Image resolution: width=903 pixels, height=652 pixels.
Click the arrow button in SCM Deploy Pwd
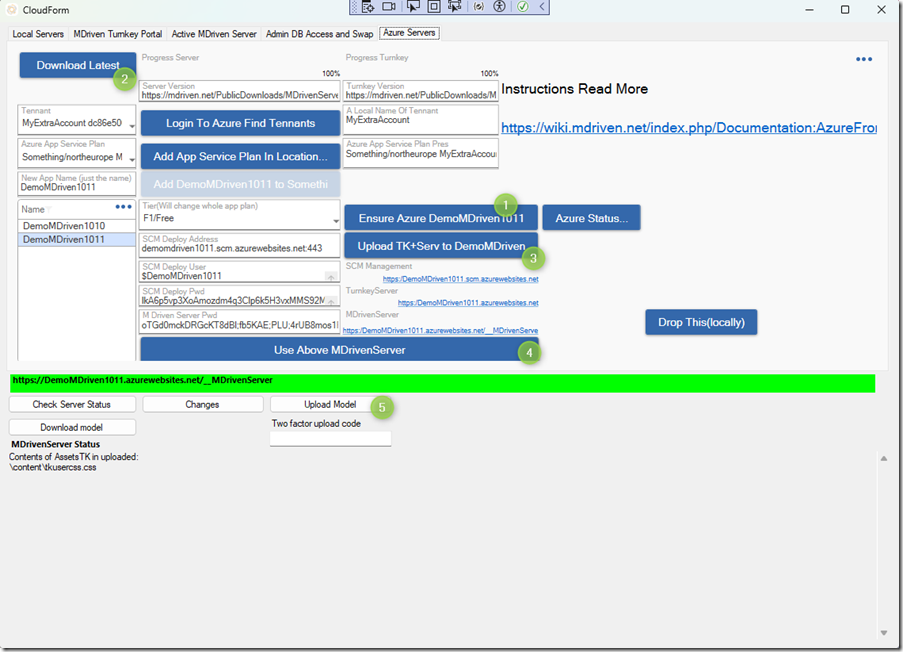pyautogui.click(x=331, y=301)
